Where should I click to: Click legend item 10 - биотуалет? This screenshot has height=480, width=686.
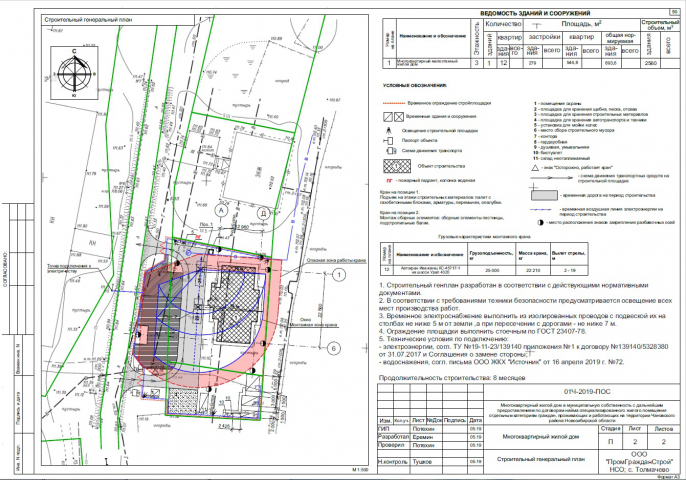click(x=547, y=153)
